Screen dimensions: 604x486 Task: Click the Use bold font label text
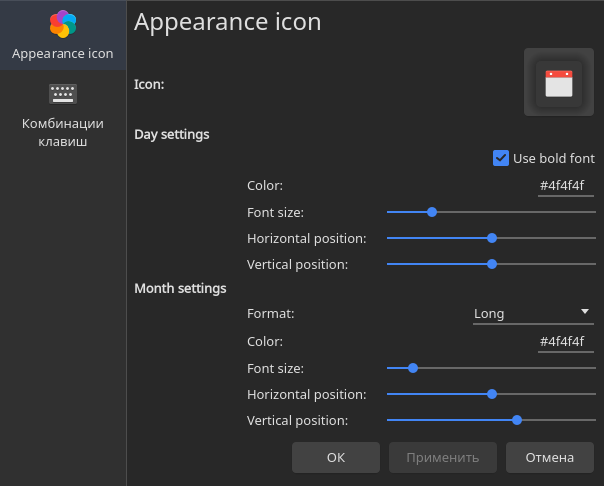tap(554, 158)
